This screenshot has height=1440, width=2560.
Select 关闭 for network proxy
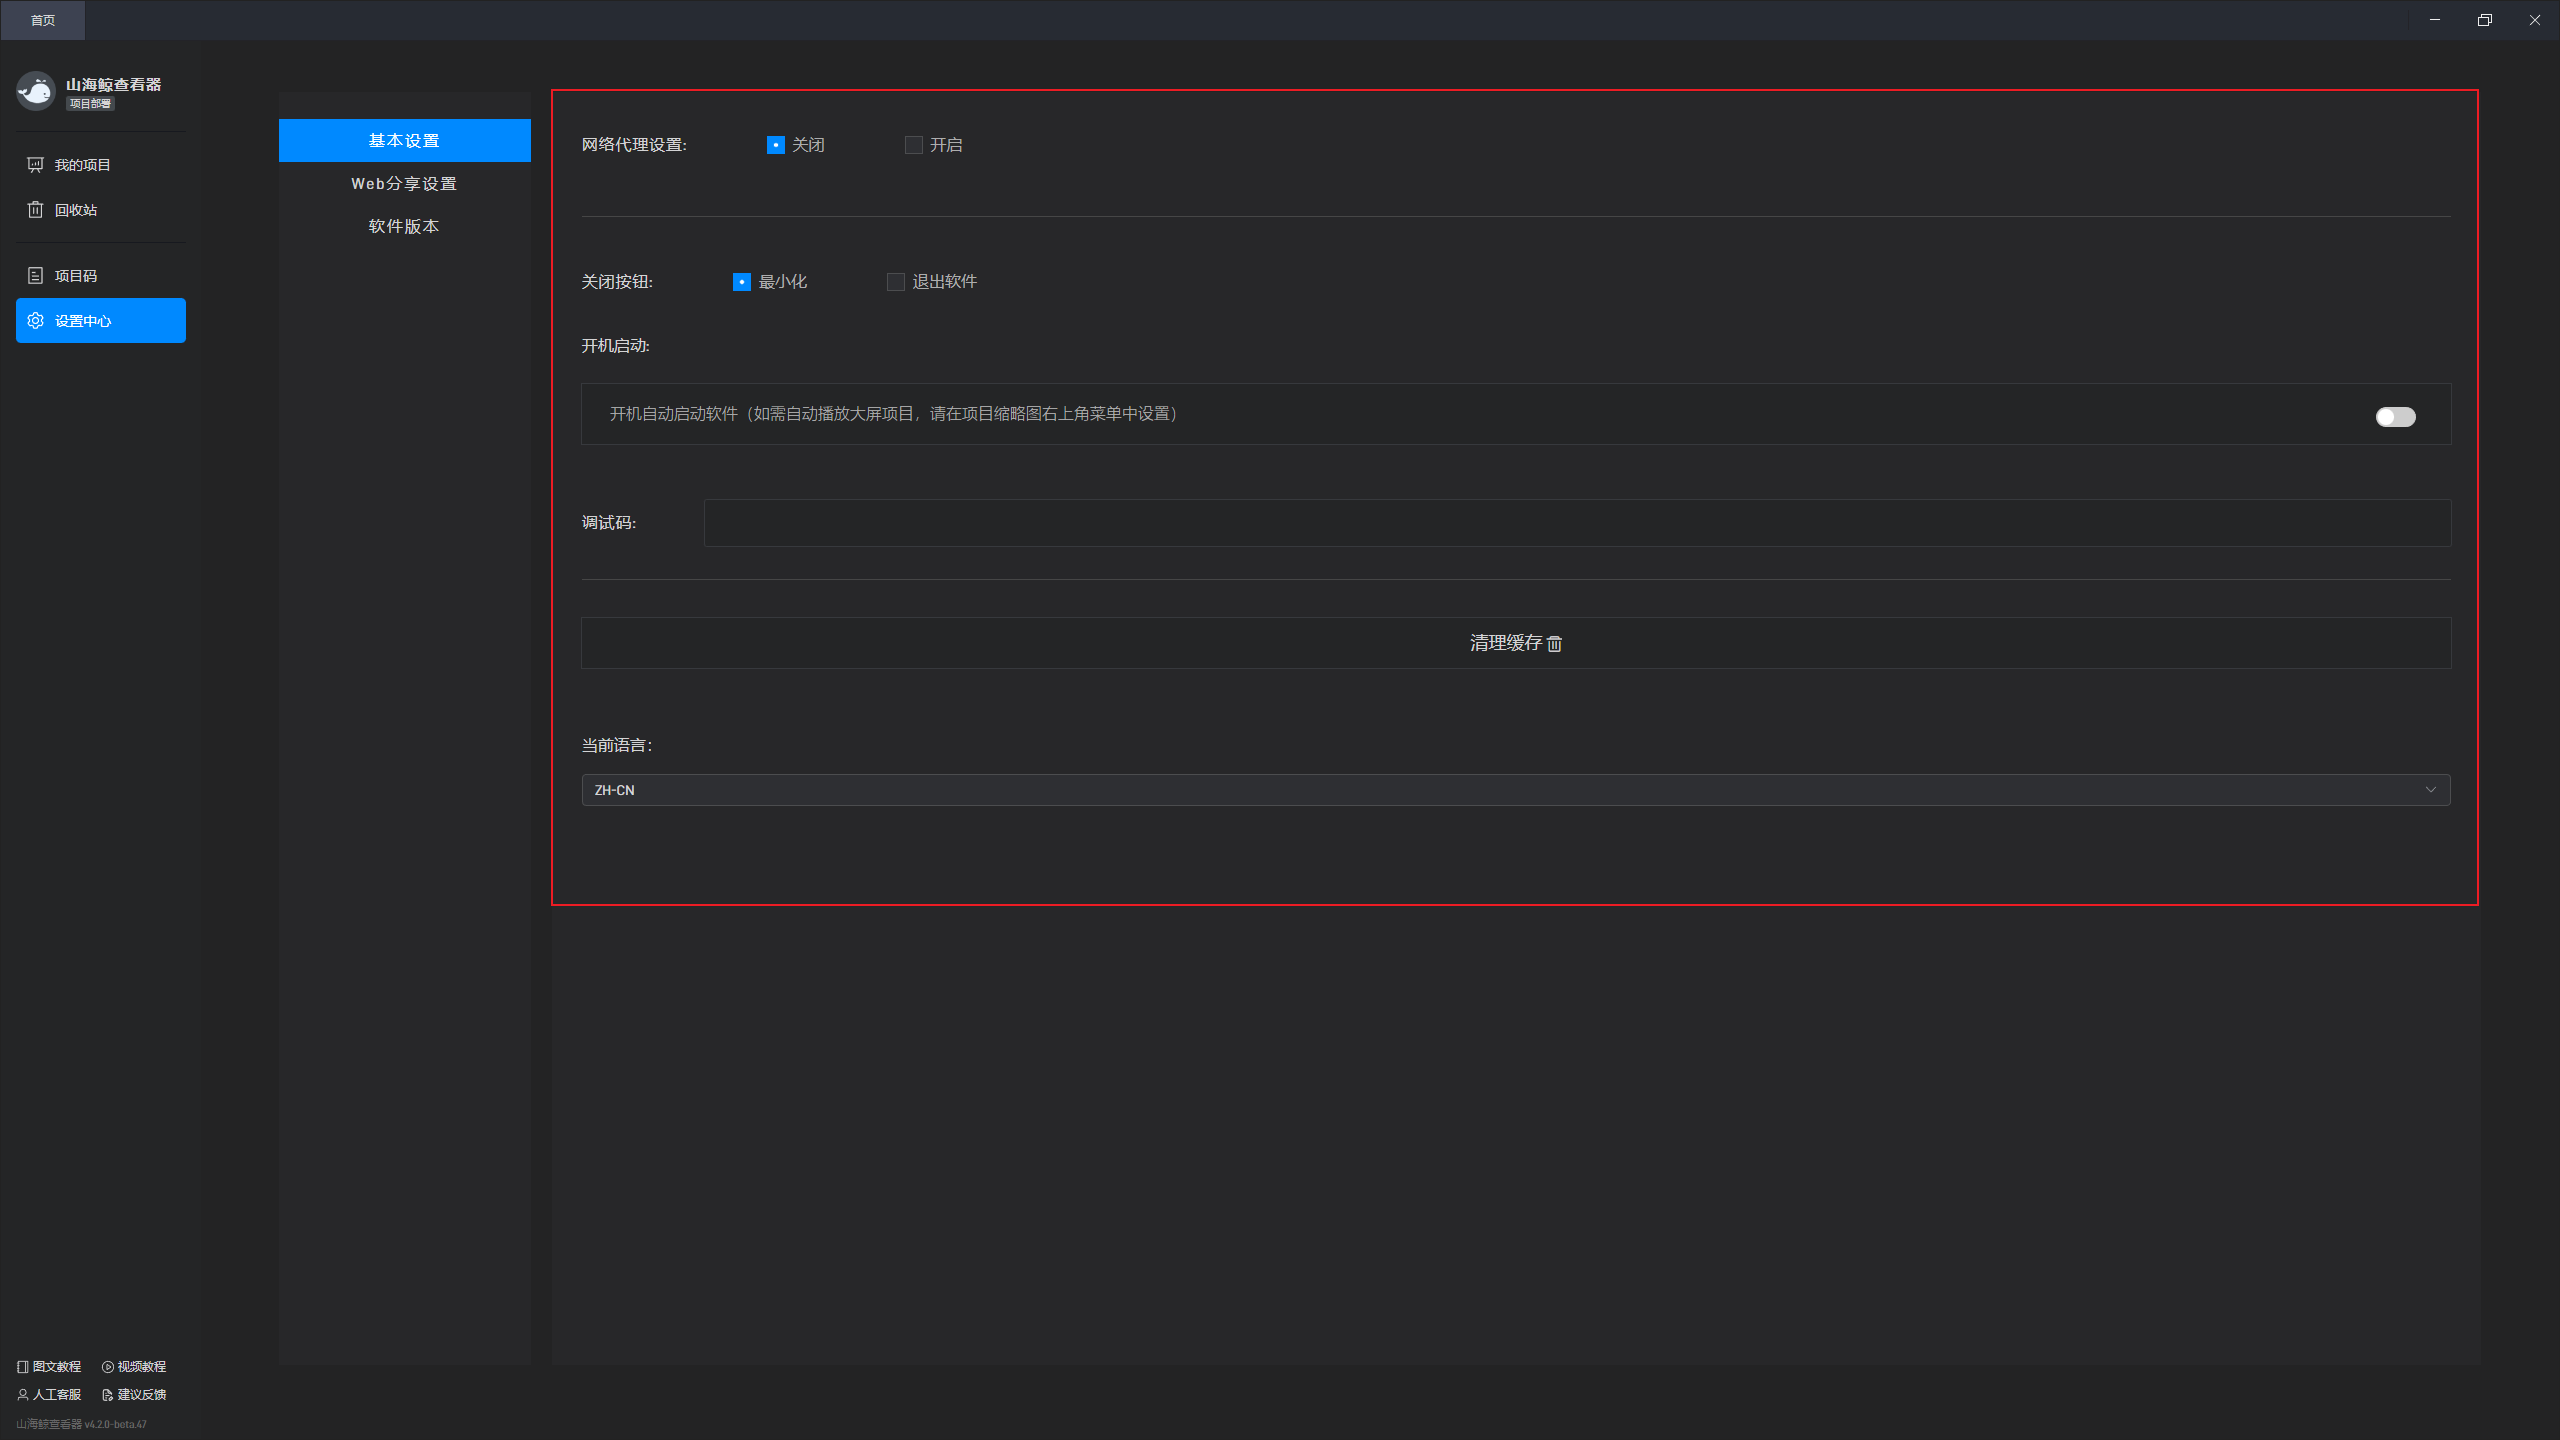pyautogui.click(x=776, y=145)
